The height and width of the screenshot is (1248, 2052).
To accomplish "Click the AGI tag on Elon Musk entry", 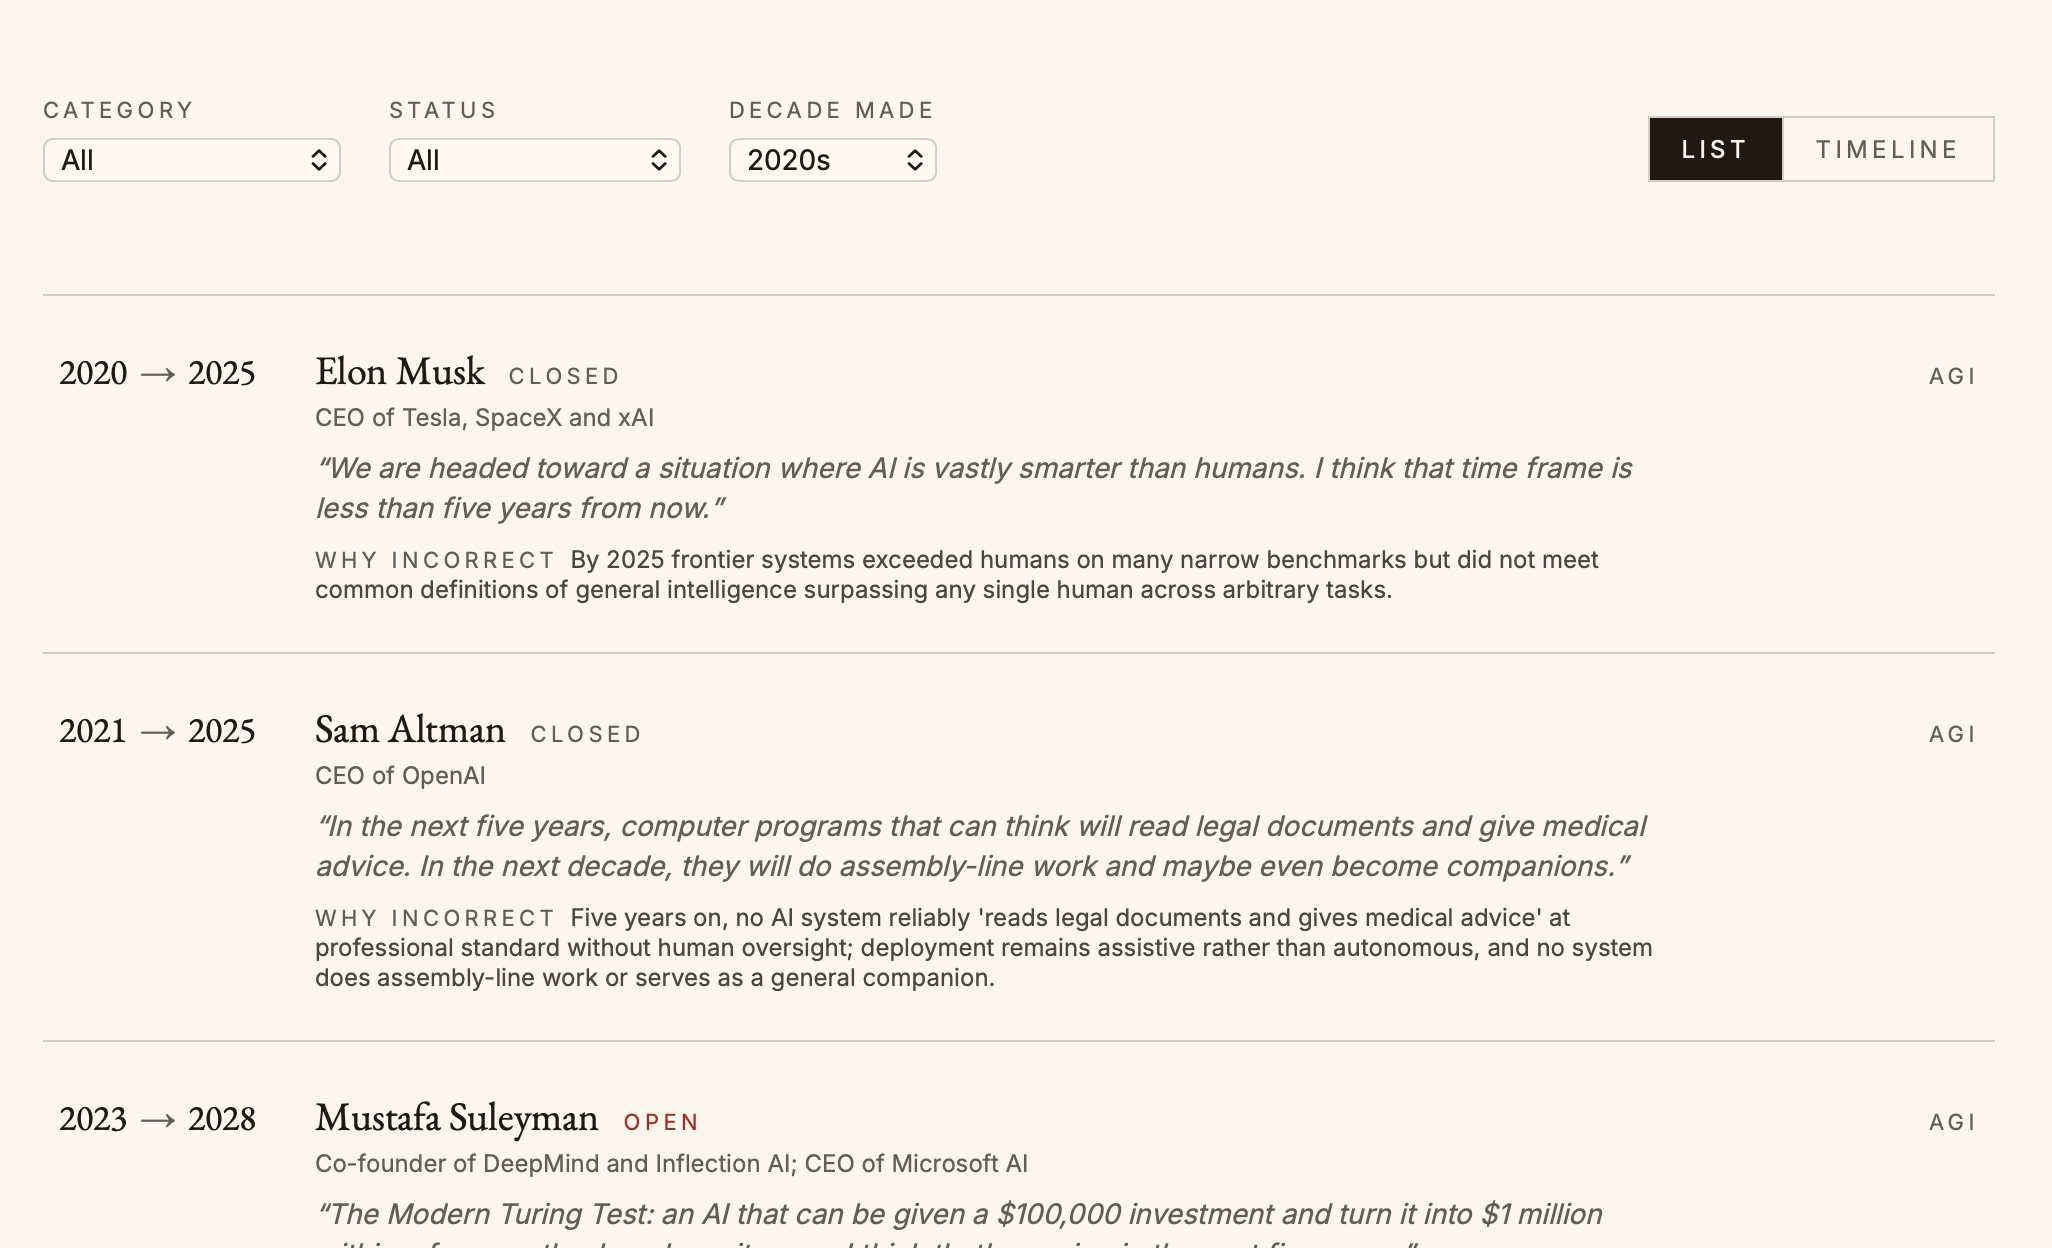I will click(1953, 376).
